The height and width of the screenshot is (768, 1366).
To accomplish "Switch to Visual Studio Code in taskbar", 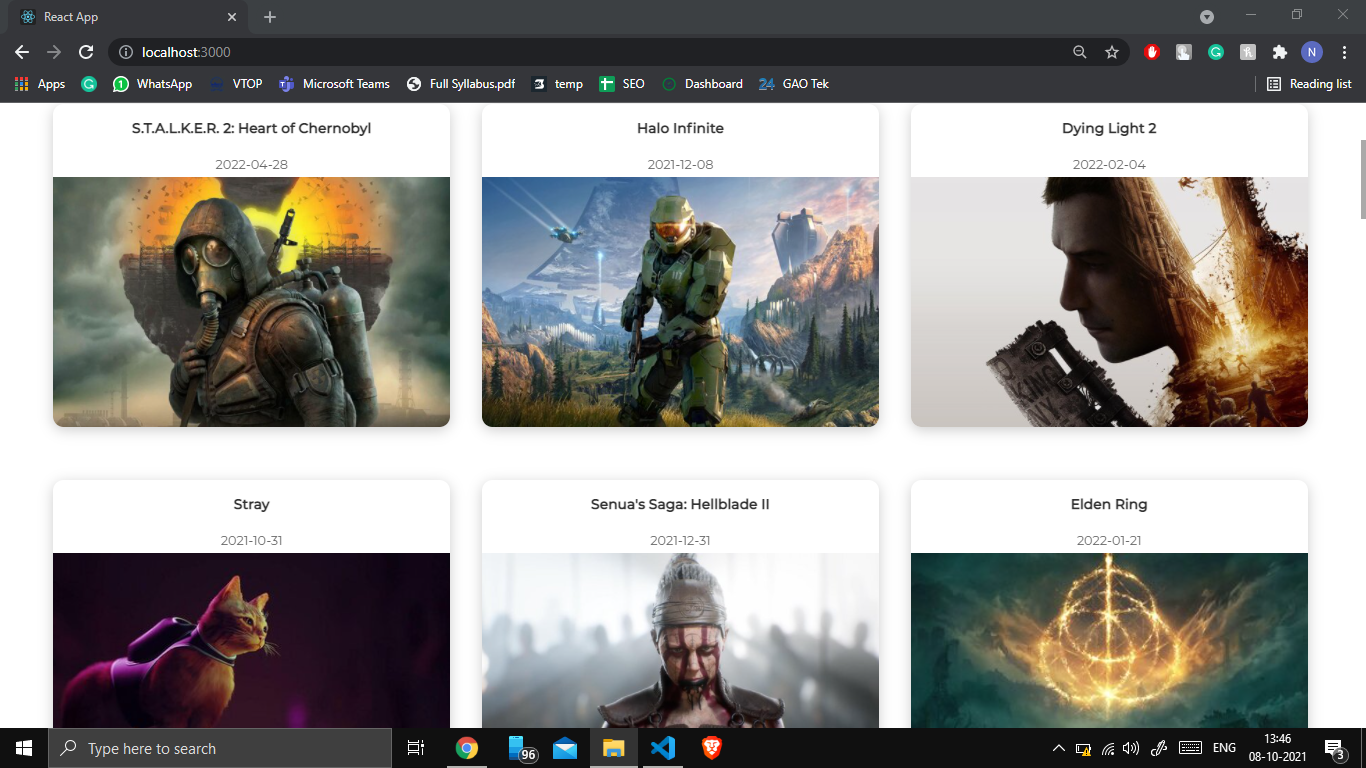I will pos(663,748).
